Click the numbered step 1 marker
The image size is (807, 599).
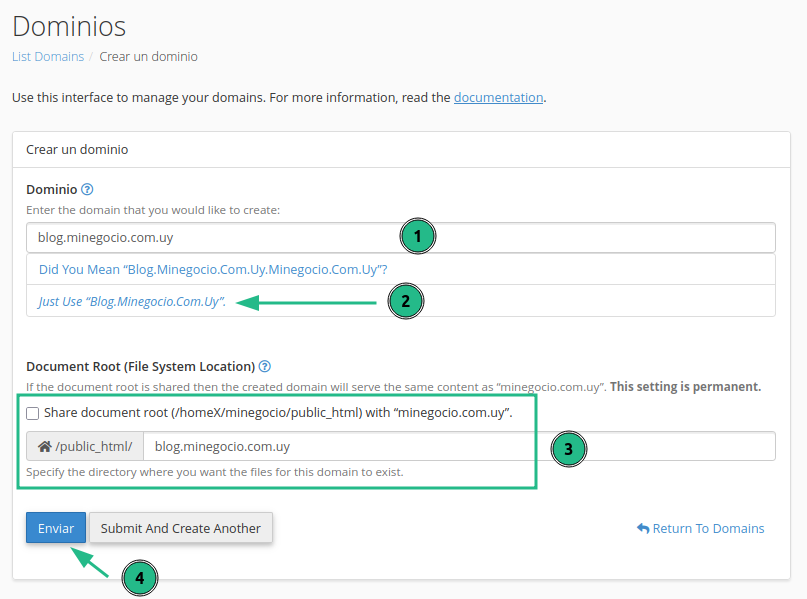pyautogui.click(x=417, y=237)
